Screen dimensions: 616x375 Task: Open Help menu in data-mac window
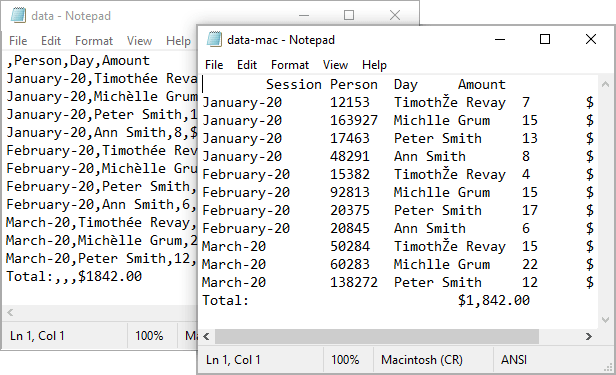tap(374, 65)
